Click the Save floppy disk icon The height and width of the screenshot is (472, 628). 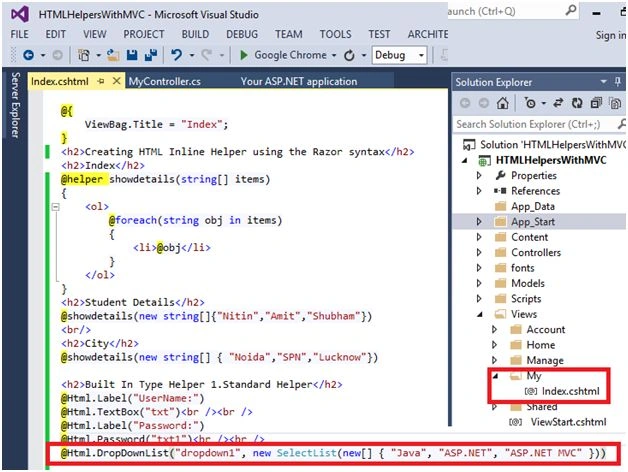pyautogui.click(x=132, y=55)
